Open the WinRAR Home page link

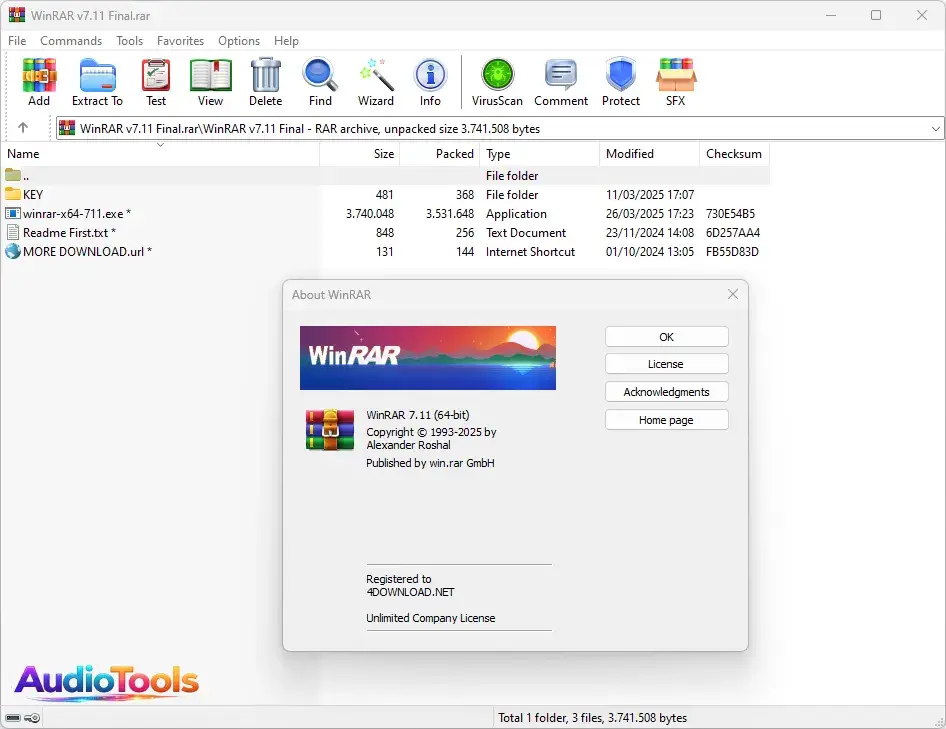[666, 419]
